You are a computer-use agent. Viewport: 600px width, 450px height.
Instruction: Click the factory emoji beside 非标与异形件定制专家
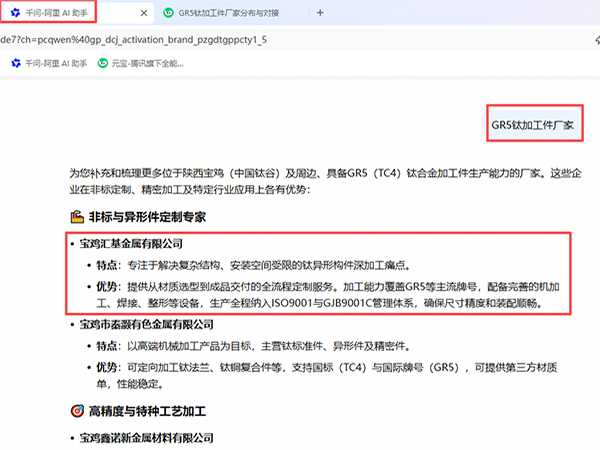[x=77, y=217]
